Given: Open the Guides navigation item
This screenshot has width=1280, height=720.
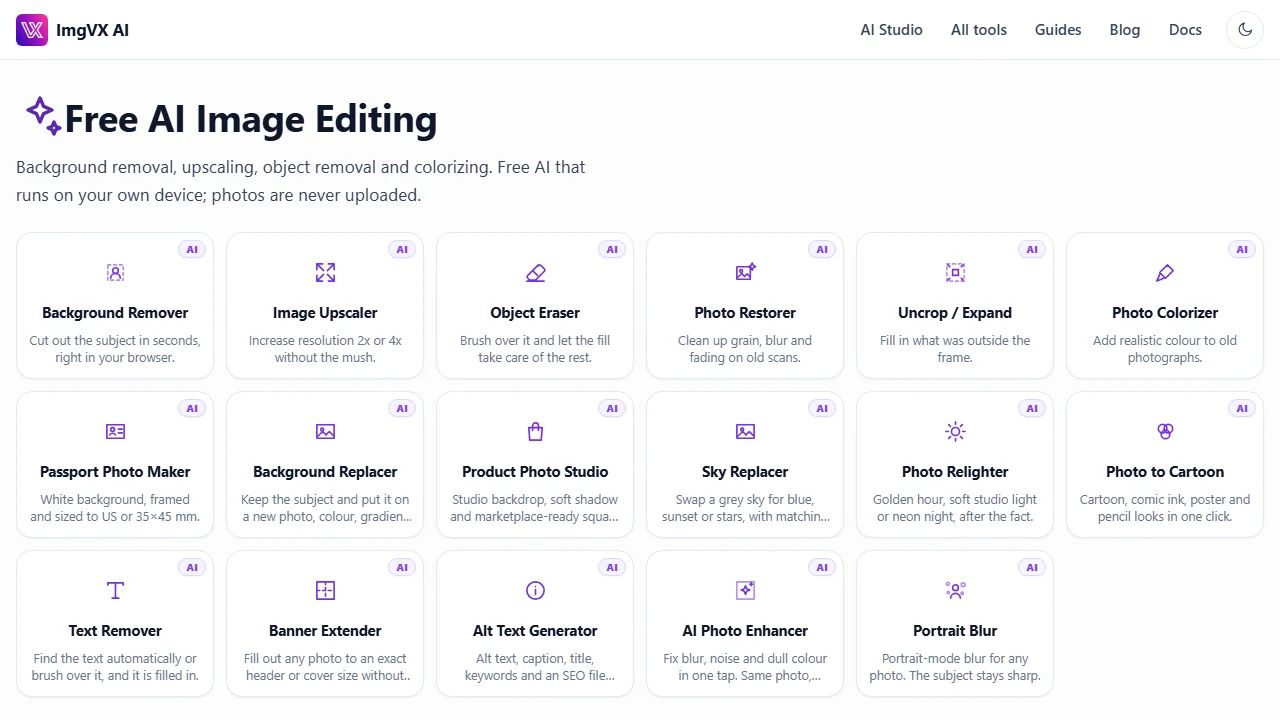Looking at the screenshot, I should (x=1058, y=30).
